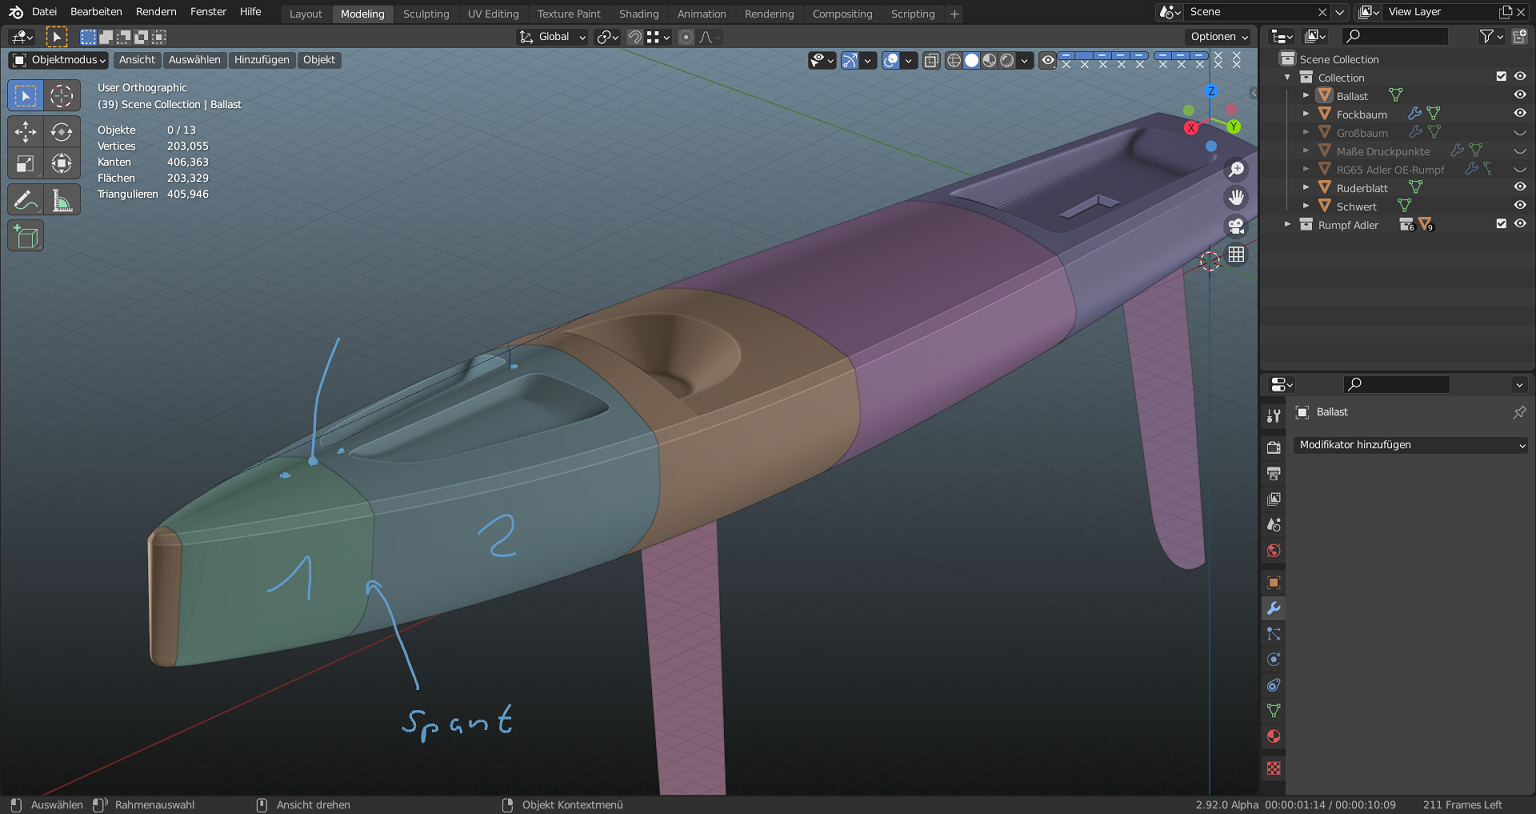This screenshot has height=814, width=1536.
Task: Activate the Add Cube tool
Action: pos(26,236)
